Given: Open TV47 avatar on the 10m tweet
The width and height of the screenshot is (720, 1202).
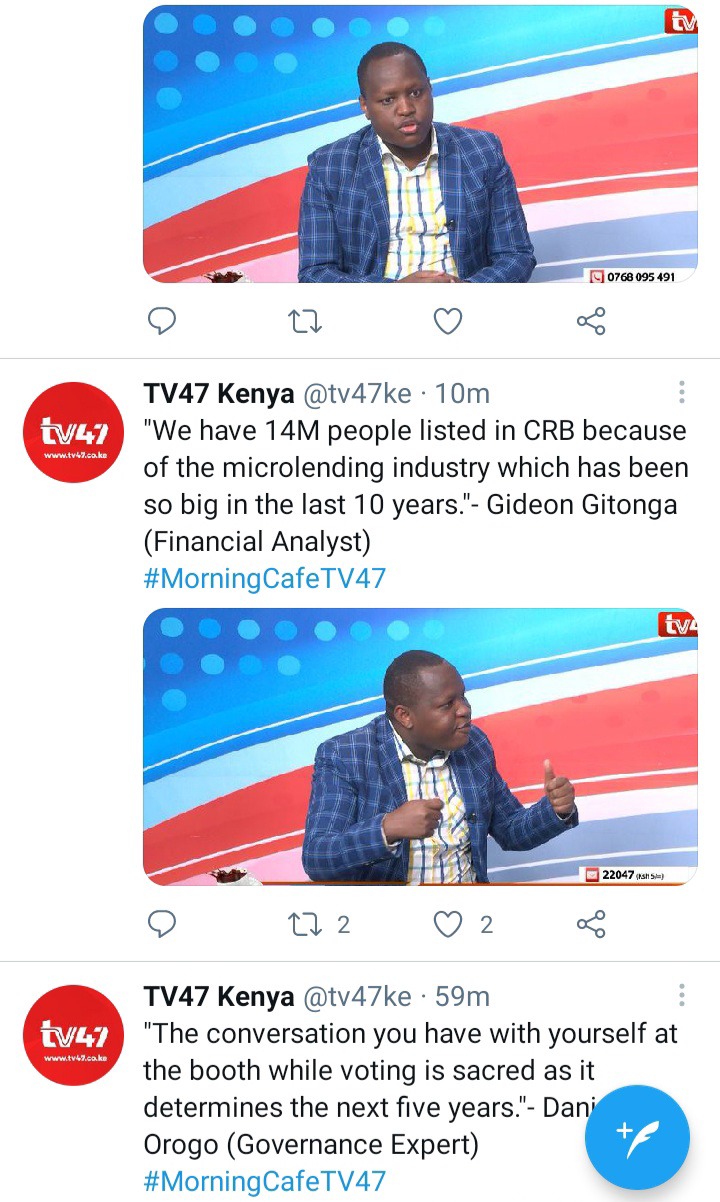Looking at the screenshot, I should [x=72, y=432].
